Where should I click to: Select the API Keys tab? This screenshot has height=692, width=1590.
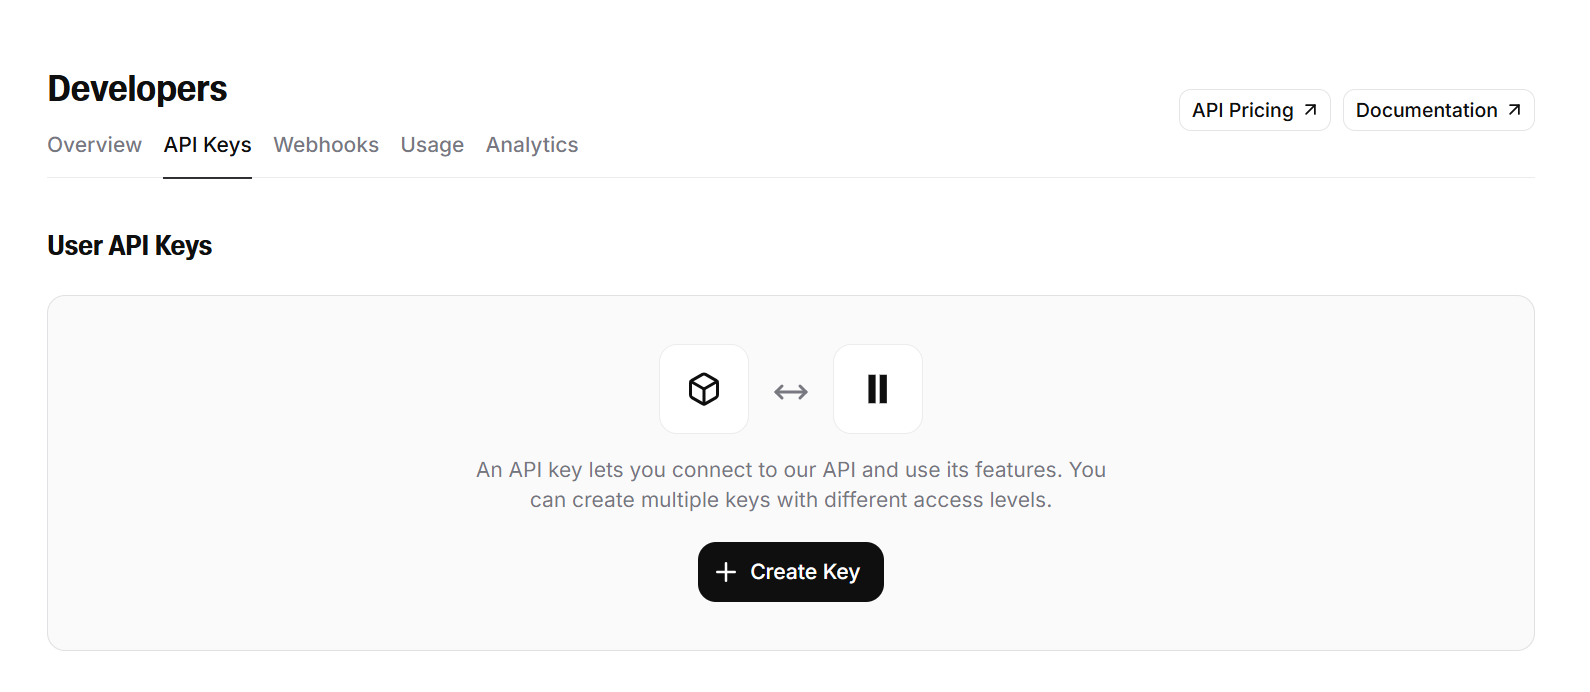207,145
